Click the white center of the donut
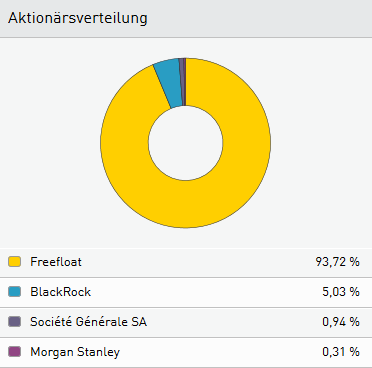Screen dimensions: 372x368 [185, 143]
